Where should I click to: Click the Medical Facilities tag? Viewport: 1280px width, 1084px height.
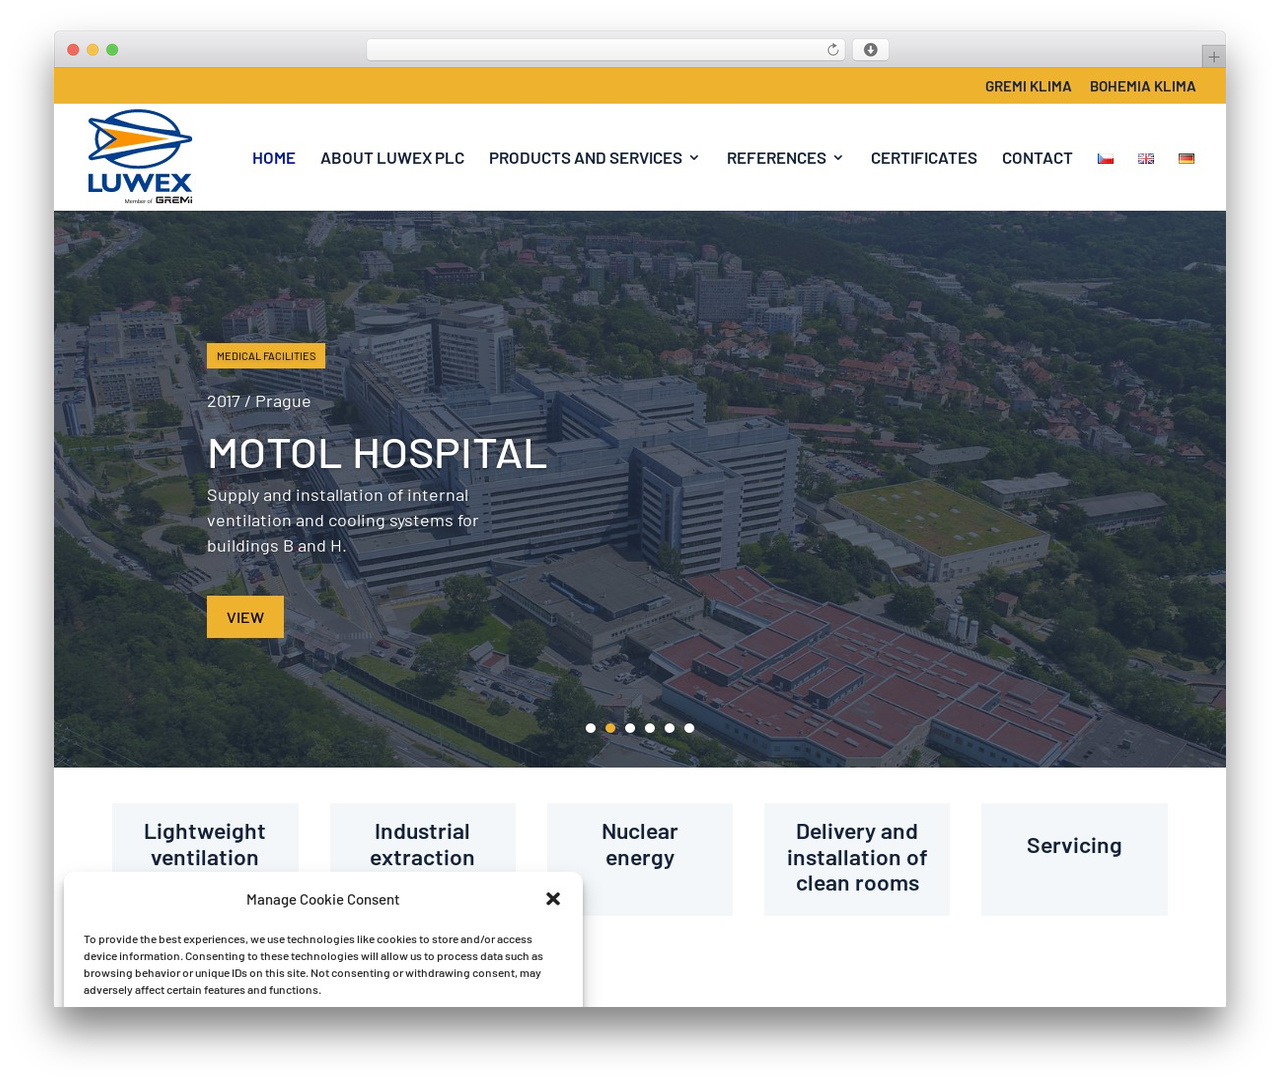pyautogui.click(x=266, y=356)
